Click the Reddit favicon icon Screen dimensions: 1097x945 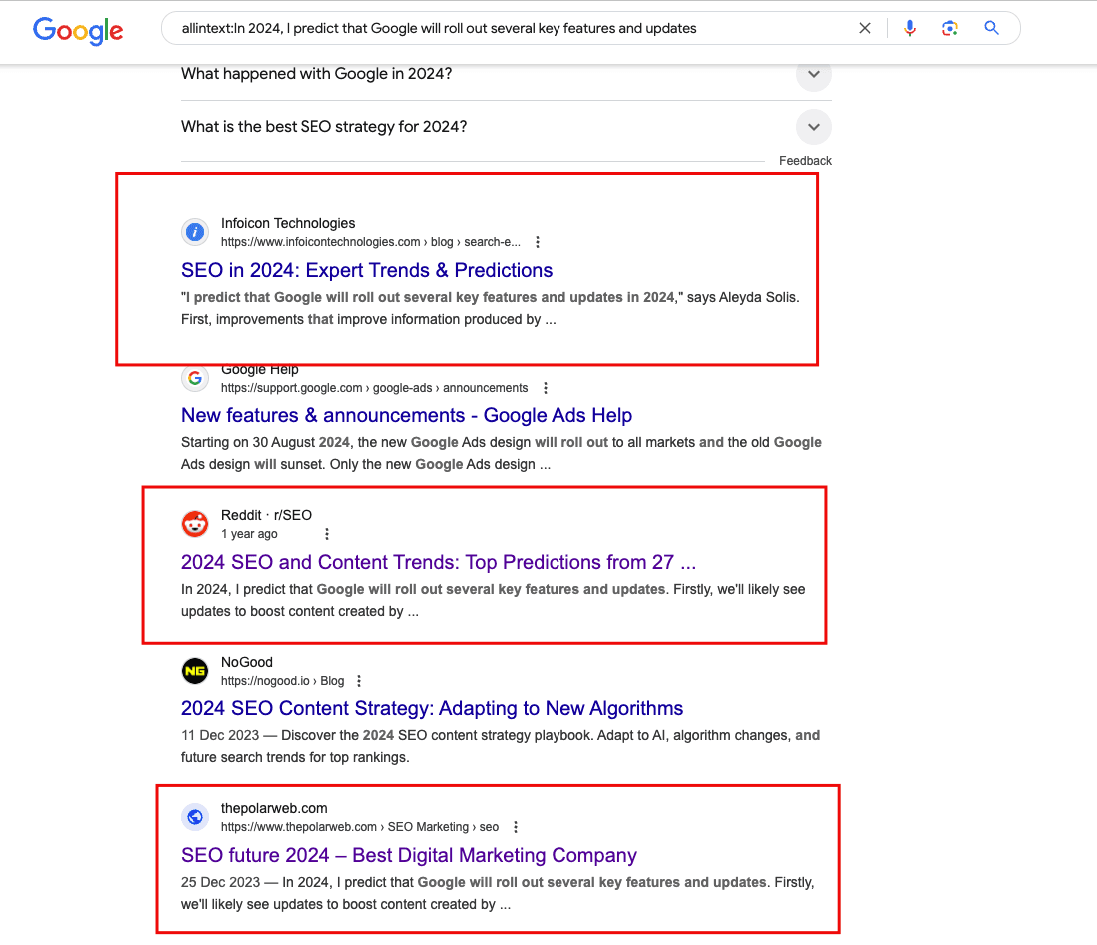click(x=195, y=524)
